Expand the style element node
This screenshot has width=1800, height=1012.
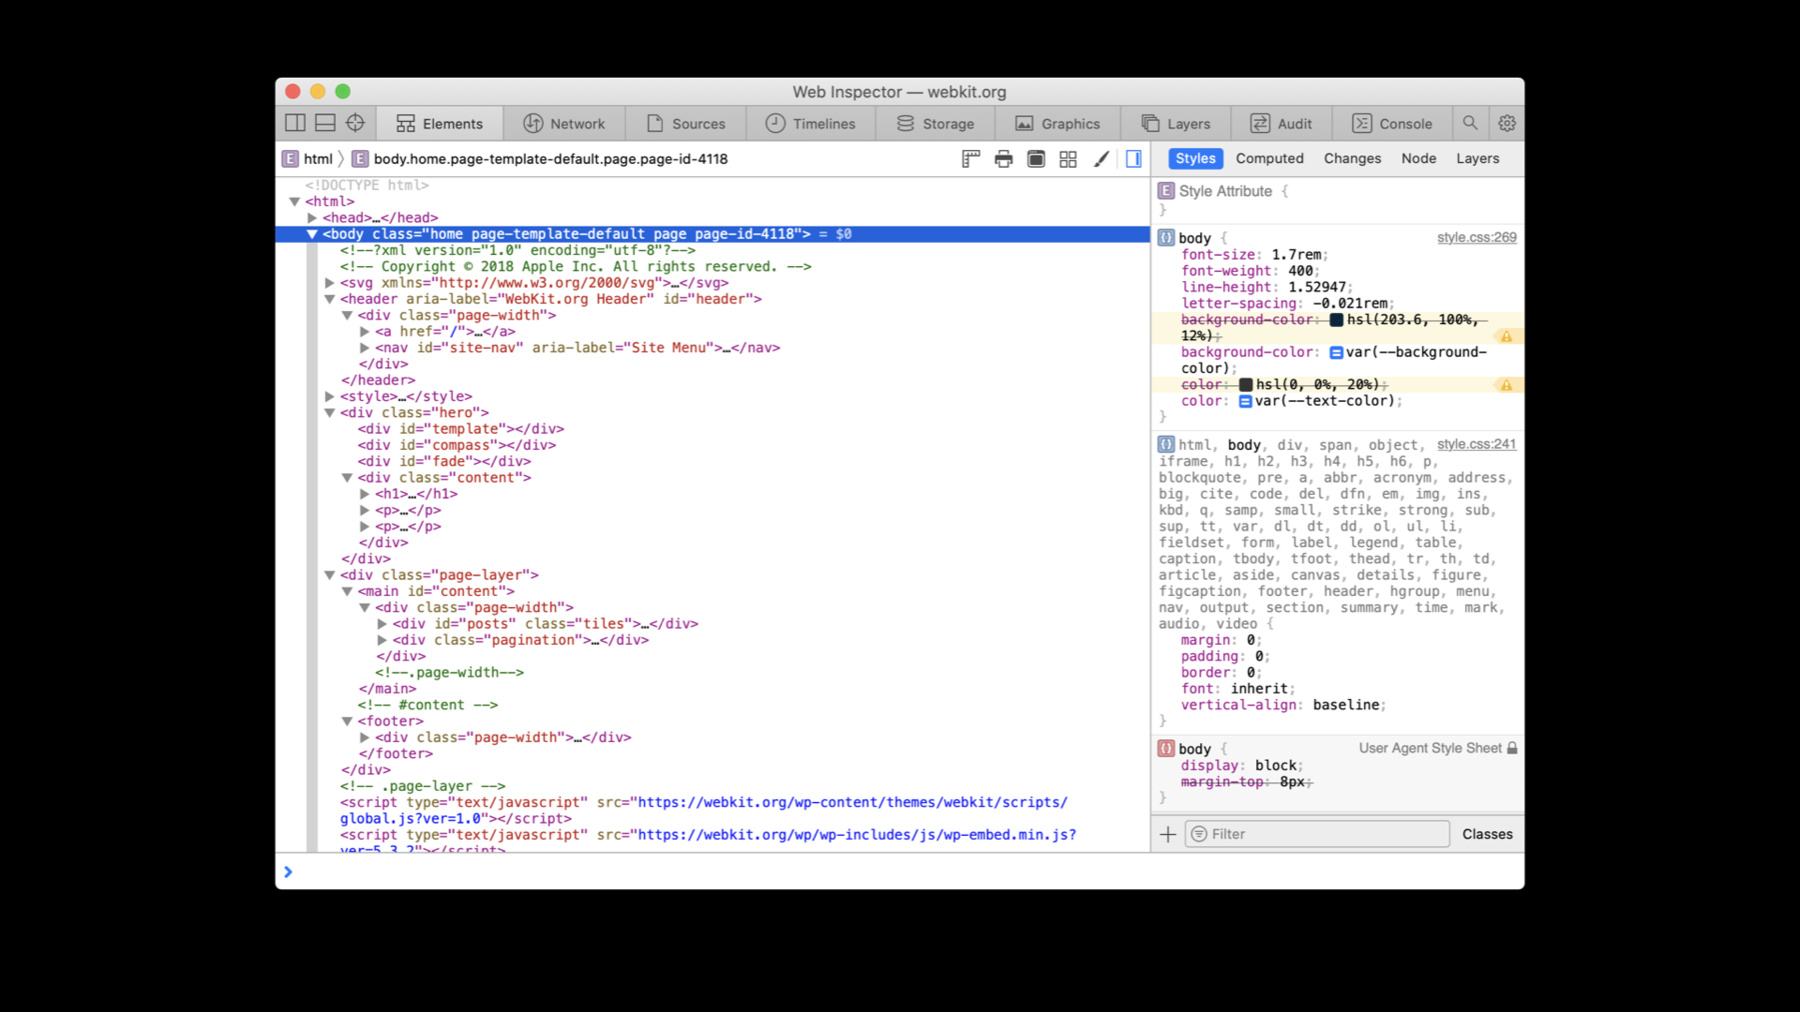point(329,397)
